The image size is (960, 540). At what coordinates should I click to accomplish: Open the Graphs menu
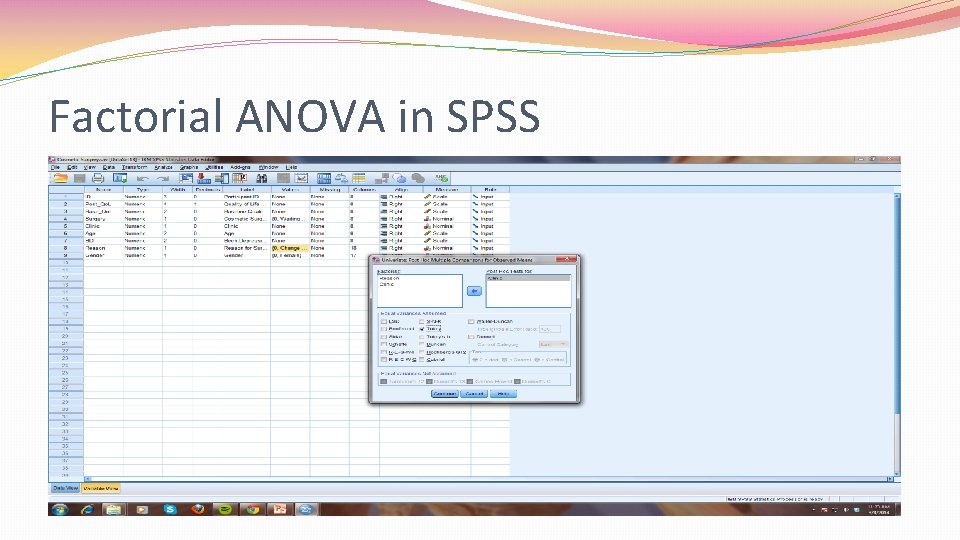coord(189,167)
